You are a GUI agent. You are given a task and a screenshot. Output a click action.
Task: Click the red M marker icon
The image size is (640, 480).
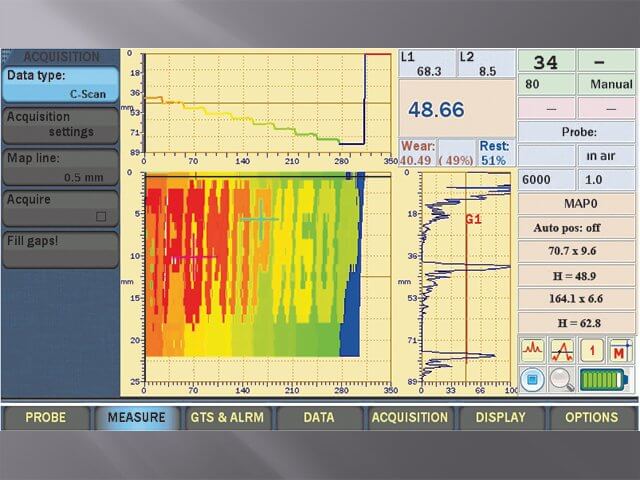point(621,350)
